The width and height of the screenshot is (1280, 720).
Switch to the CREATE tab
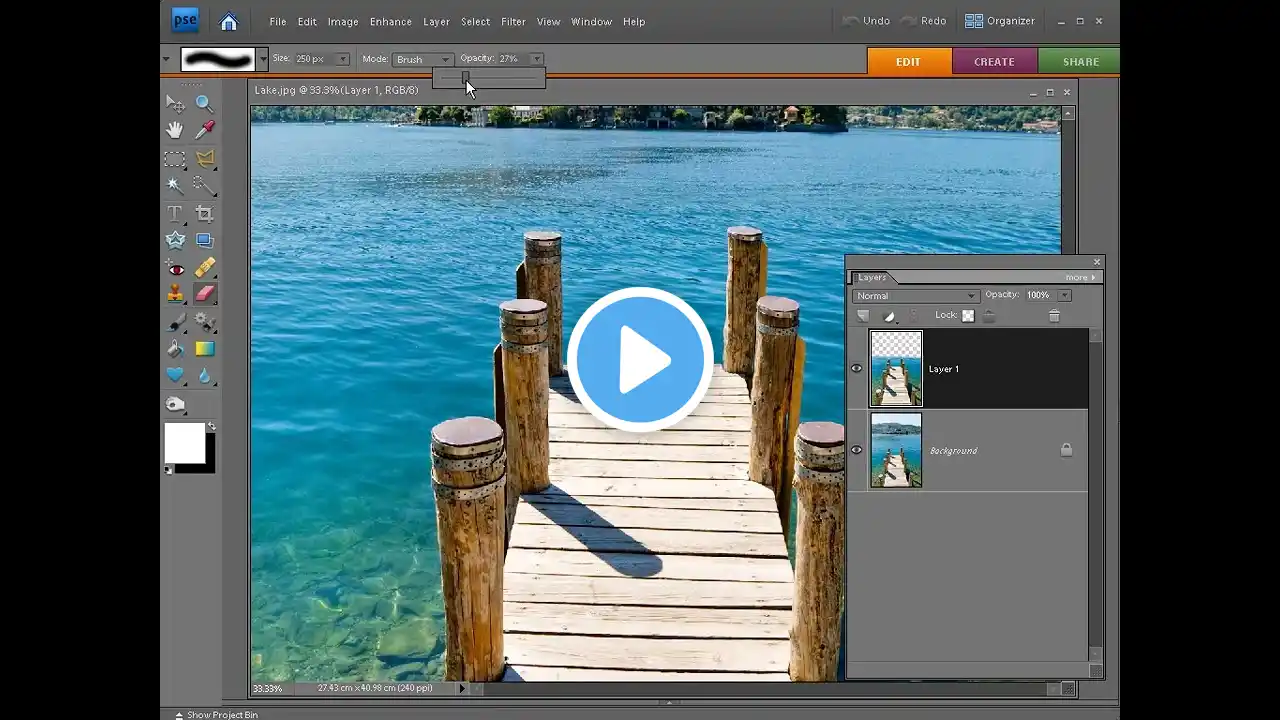click(x=994, y=61)
